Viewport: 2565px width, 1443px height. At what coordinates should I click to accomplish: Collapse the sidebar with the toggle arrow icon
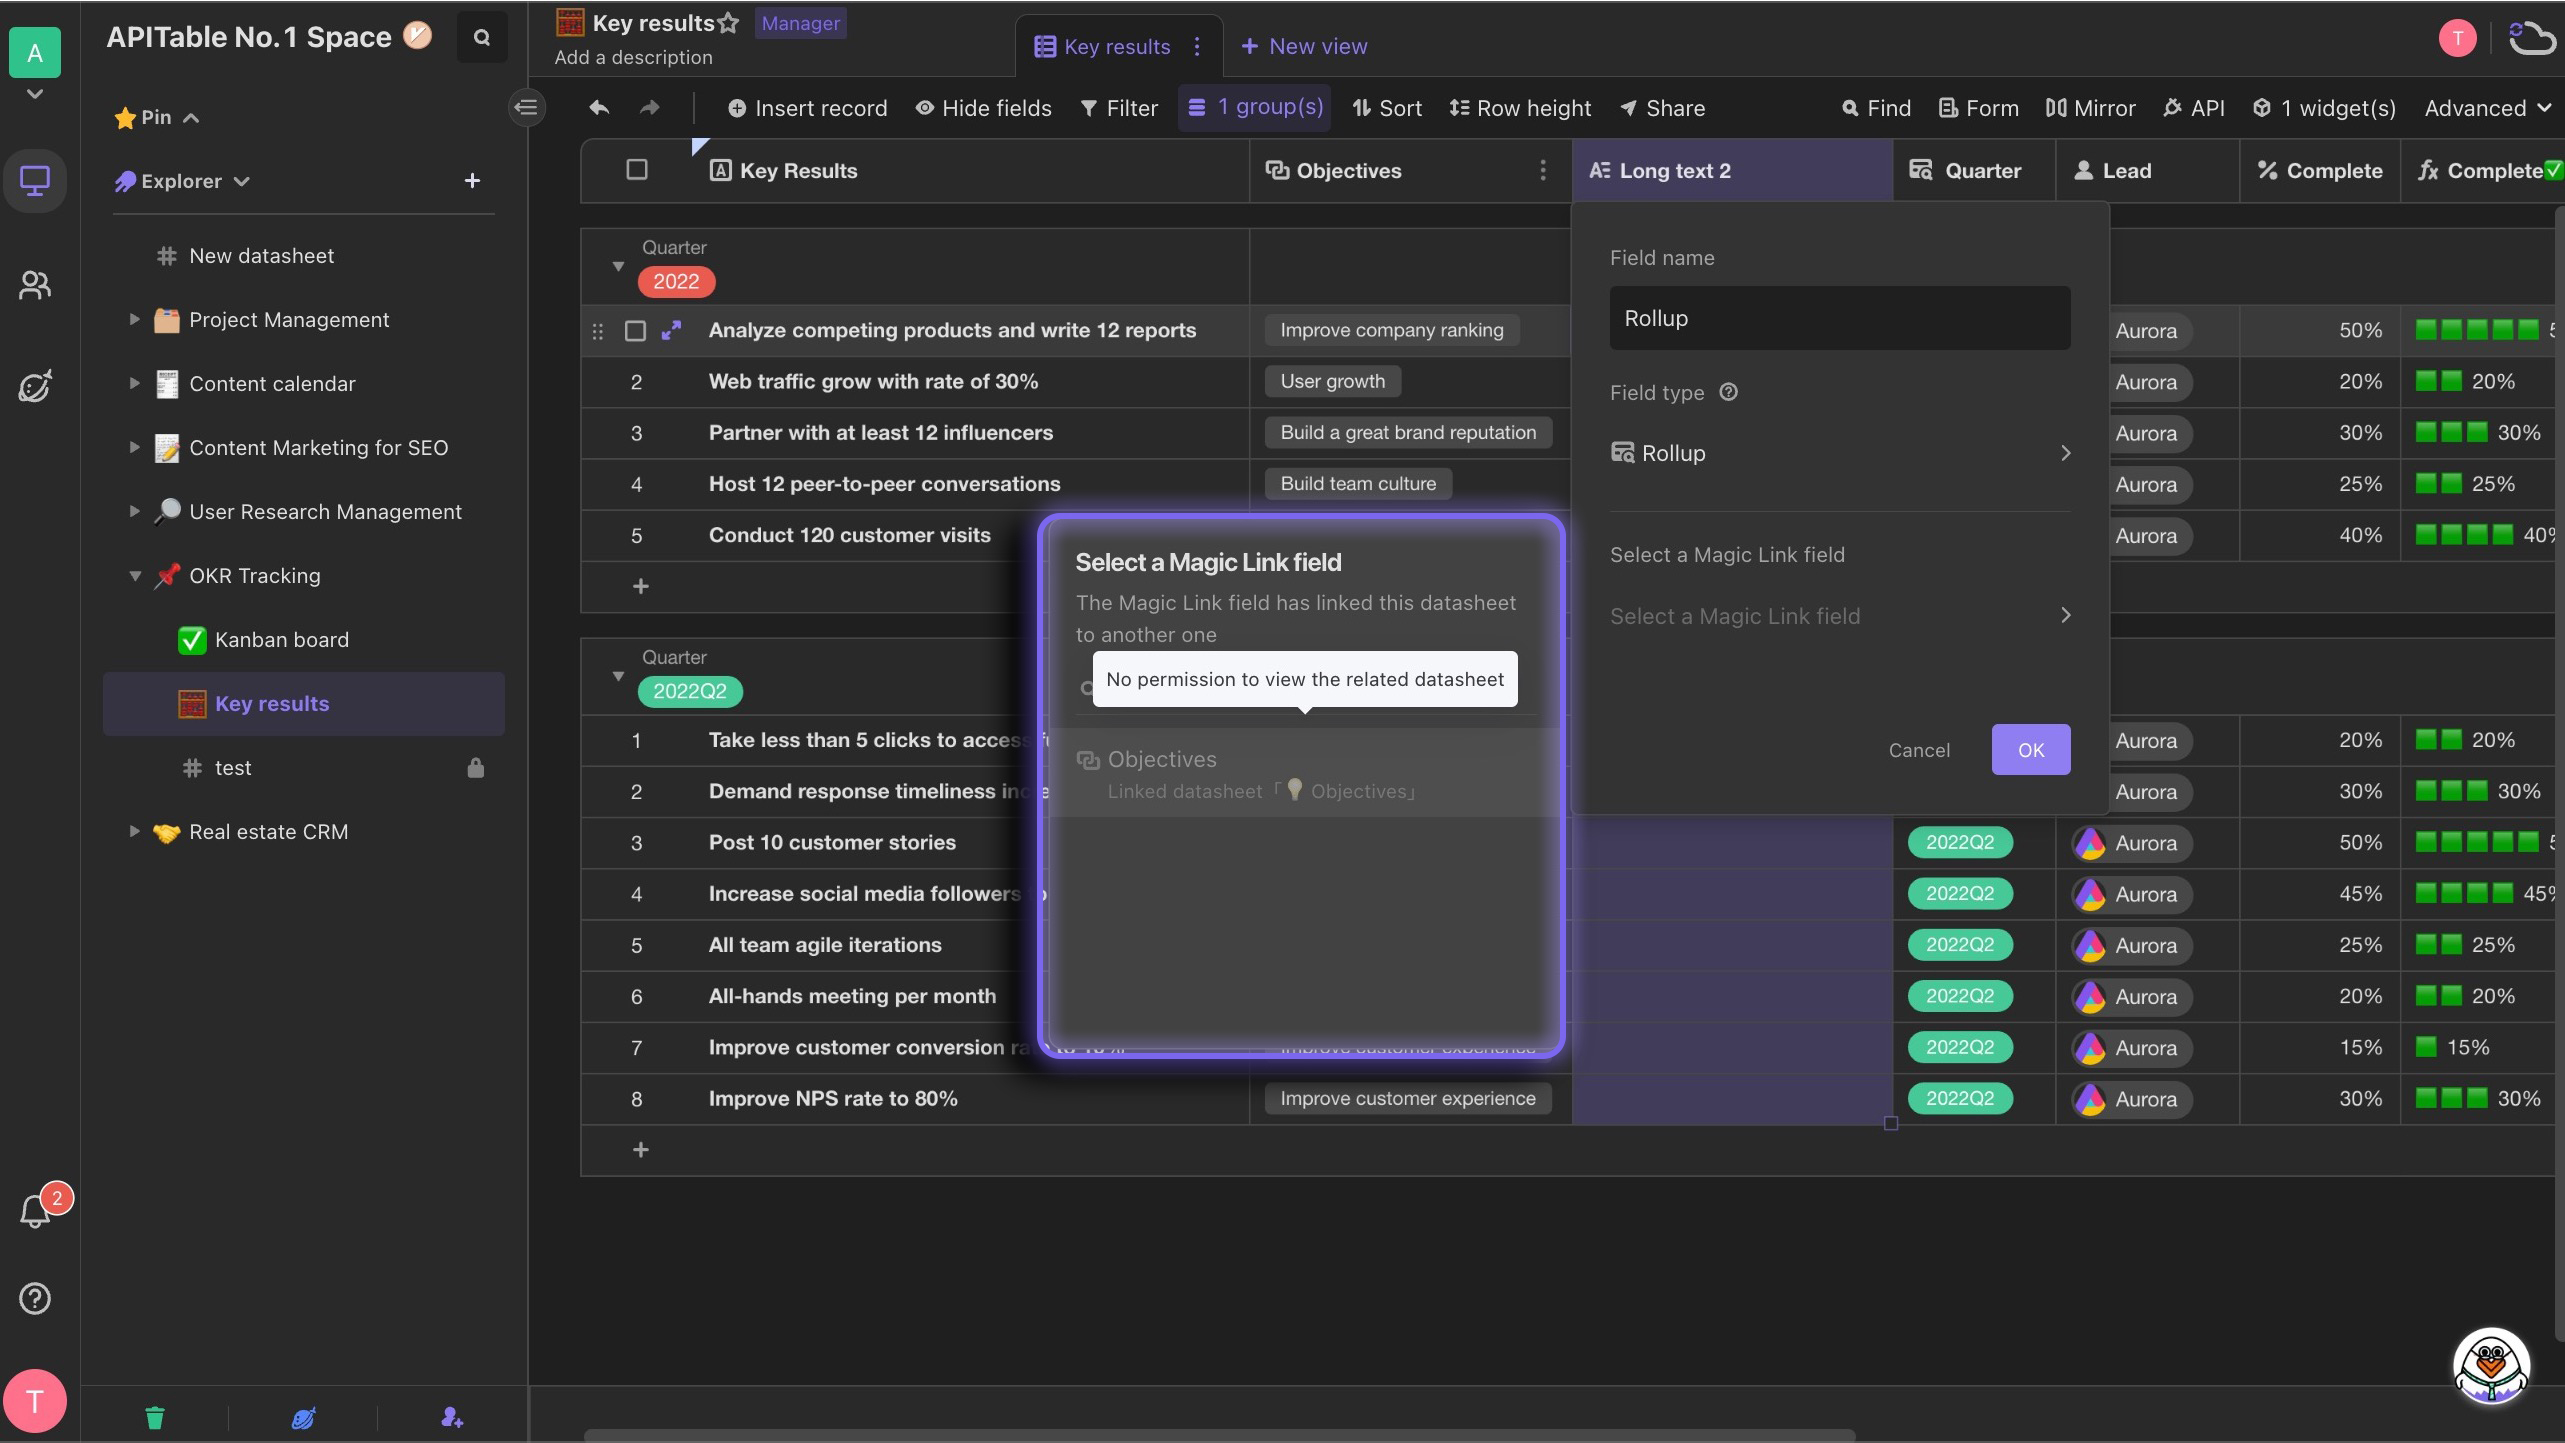(527, 107)
